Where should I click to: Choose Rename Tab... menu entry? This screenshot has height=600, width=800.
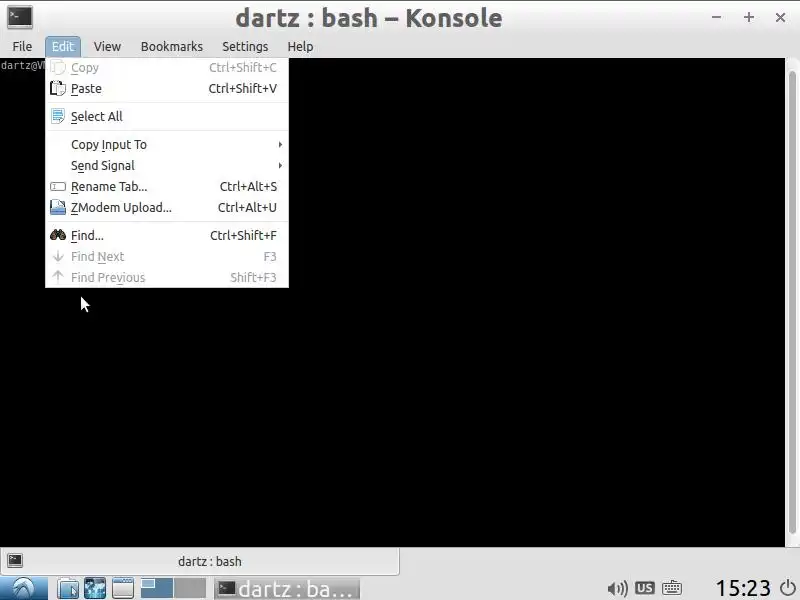(x=167, y=187)
